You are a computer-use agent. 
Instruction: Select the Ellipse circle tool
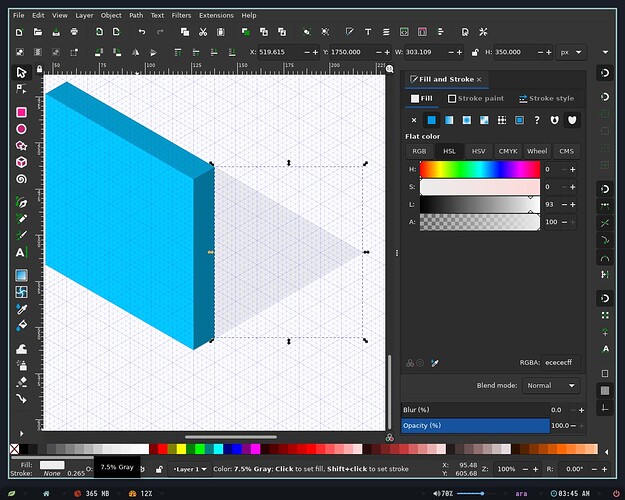[22, 129]
